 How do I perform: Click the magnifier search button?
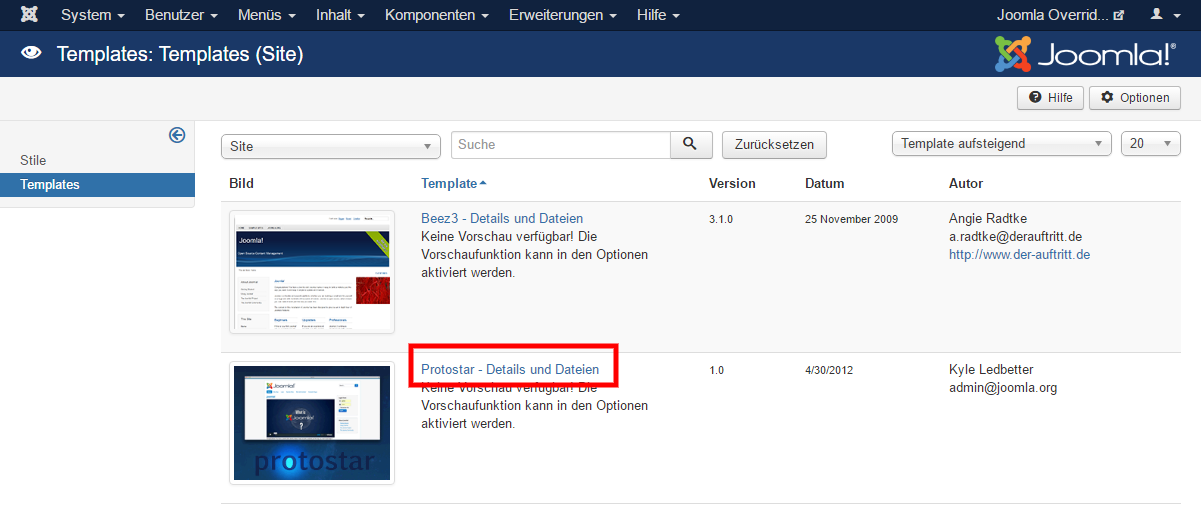(691, 144)
